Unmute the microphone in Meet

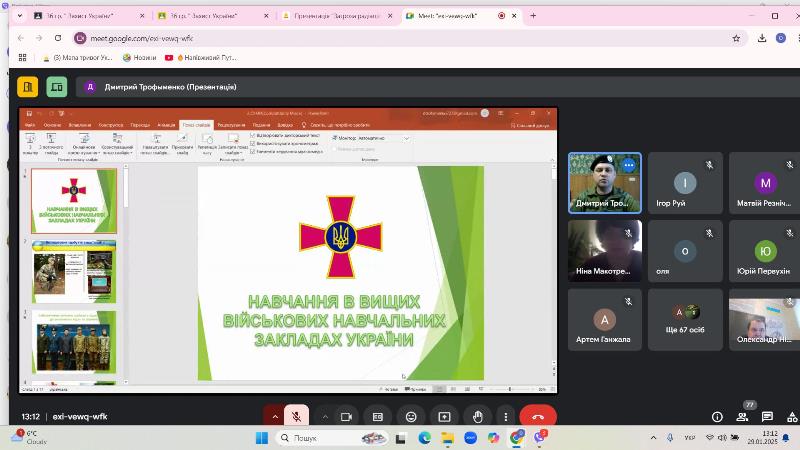pos(296,416)
